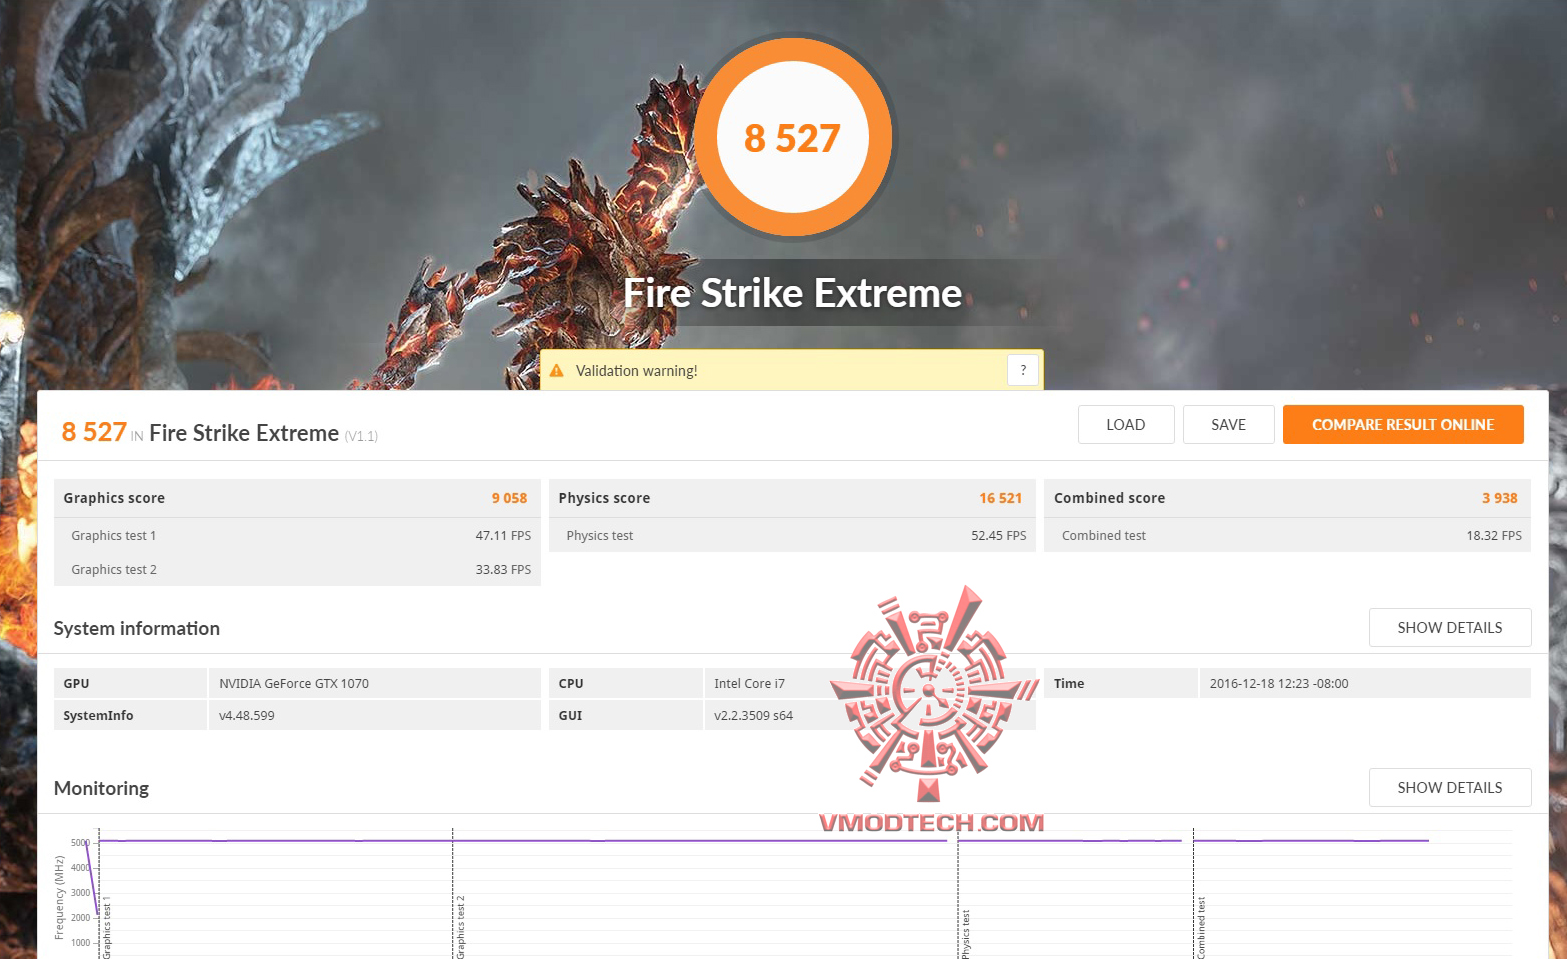Select the Intel Core i7 value
1567x959 pixels.
pos(750,683)
